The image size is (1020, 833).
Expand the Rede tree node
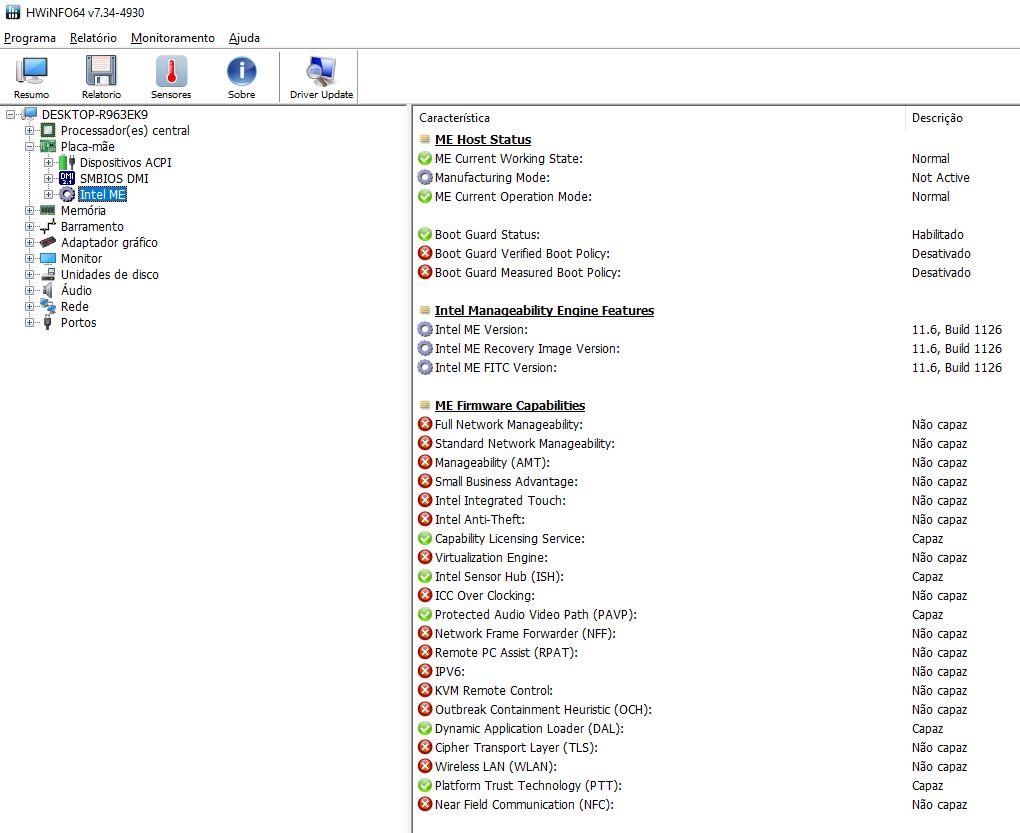[29, 306]
